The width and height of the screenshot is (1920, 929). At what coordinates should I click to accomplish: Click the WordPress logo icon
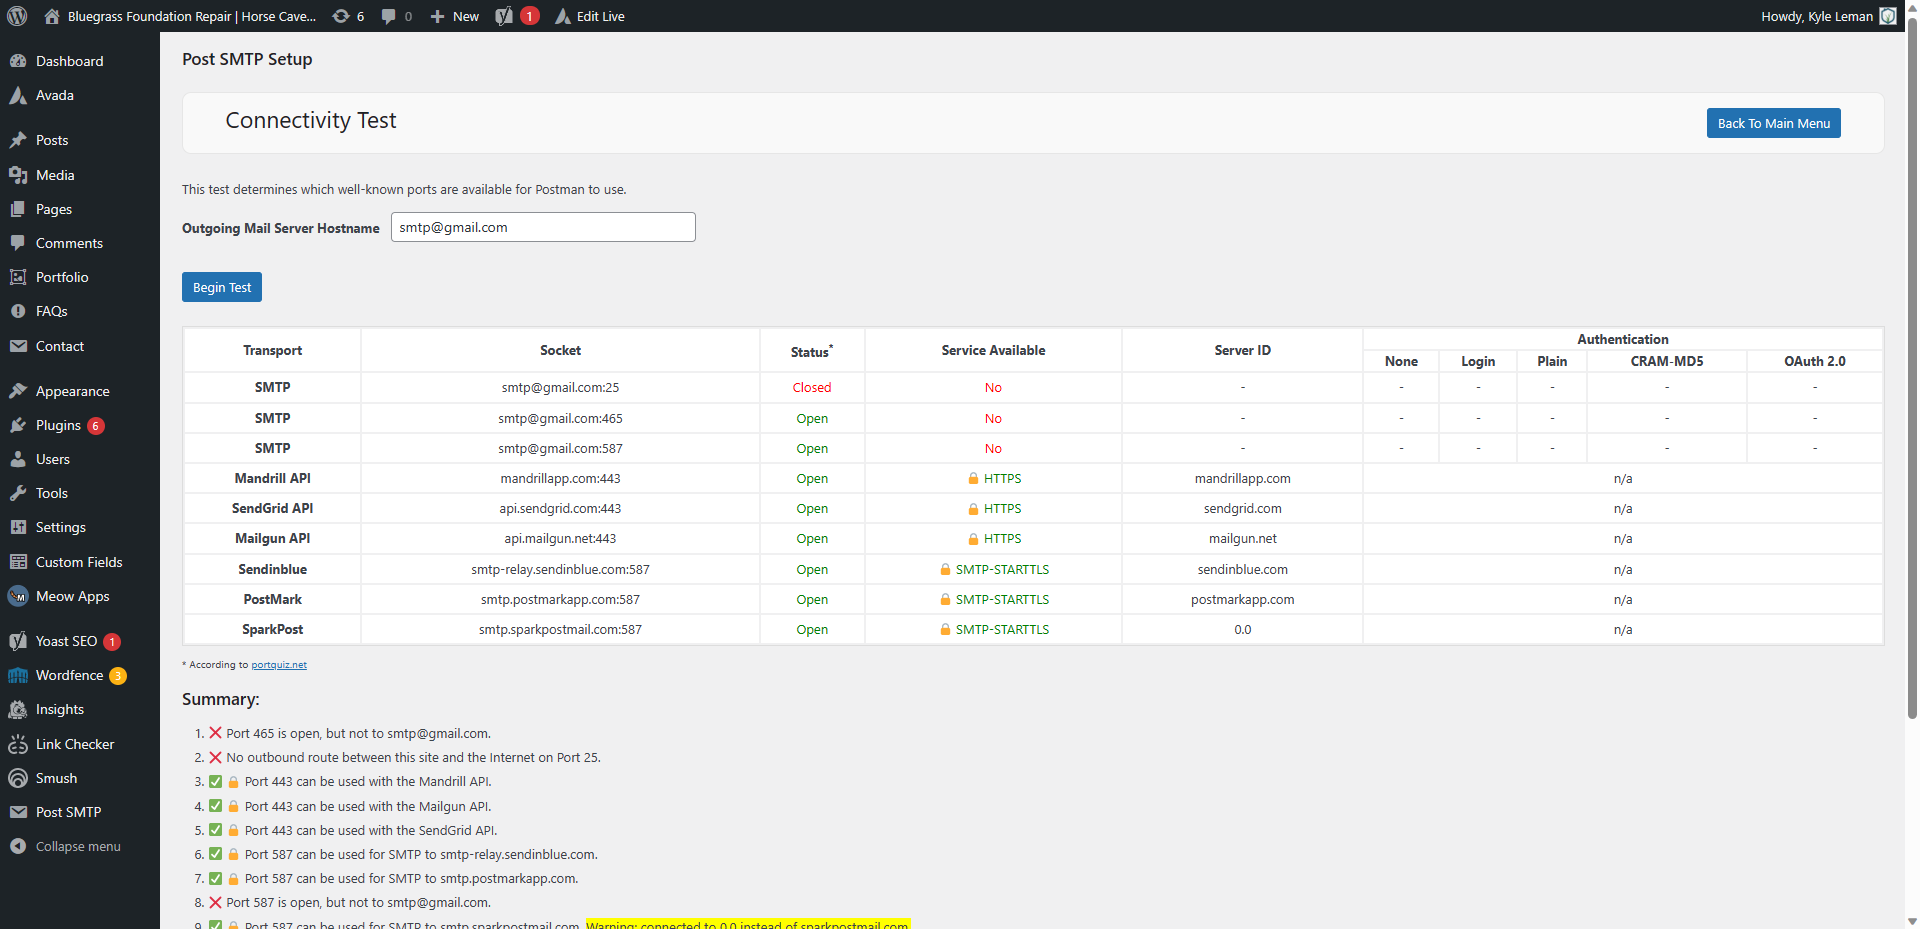click(17, 16)
